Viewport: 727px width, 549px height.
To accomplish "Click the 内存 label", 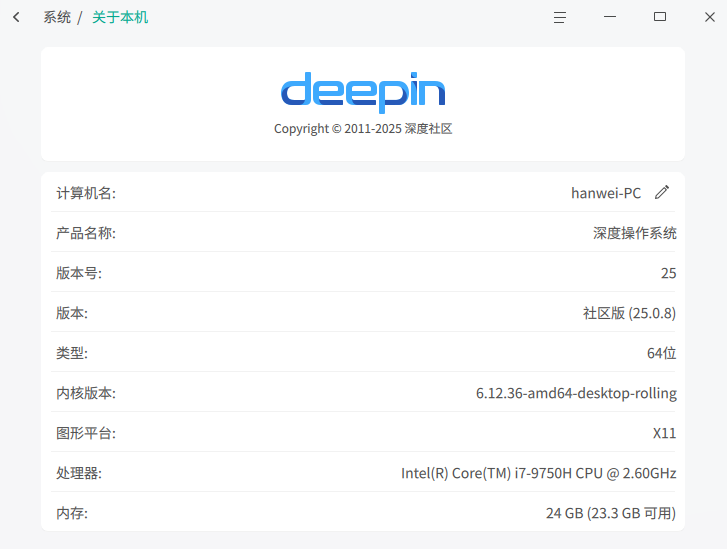I will click(x=72, y=513).
